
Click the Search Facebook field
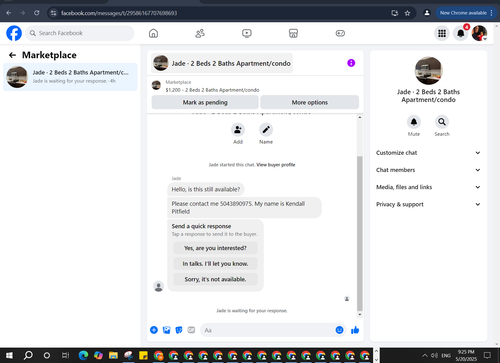pos(80,33)
